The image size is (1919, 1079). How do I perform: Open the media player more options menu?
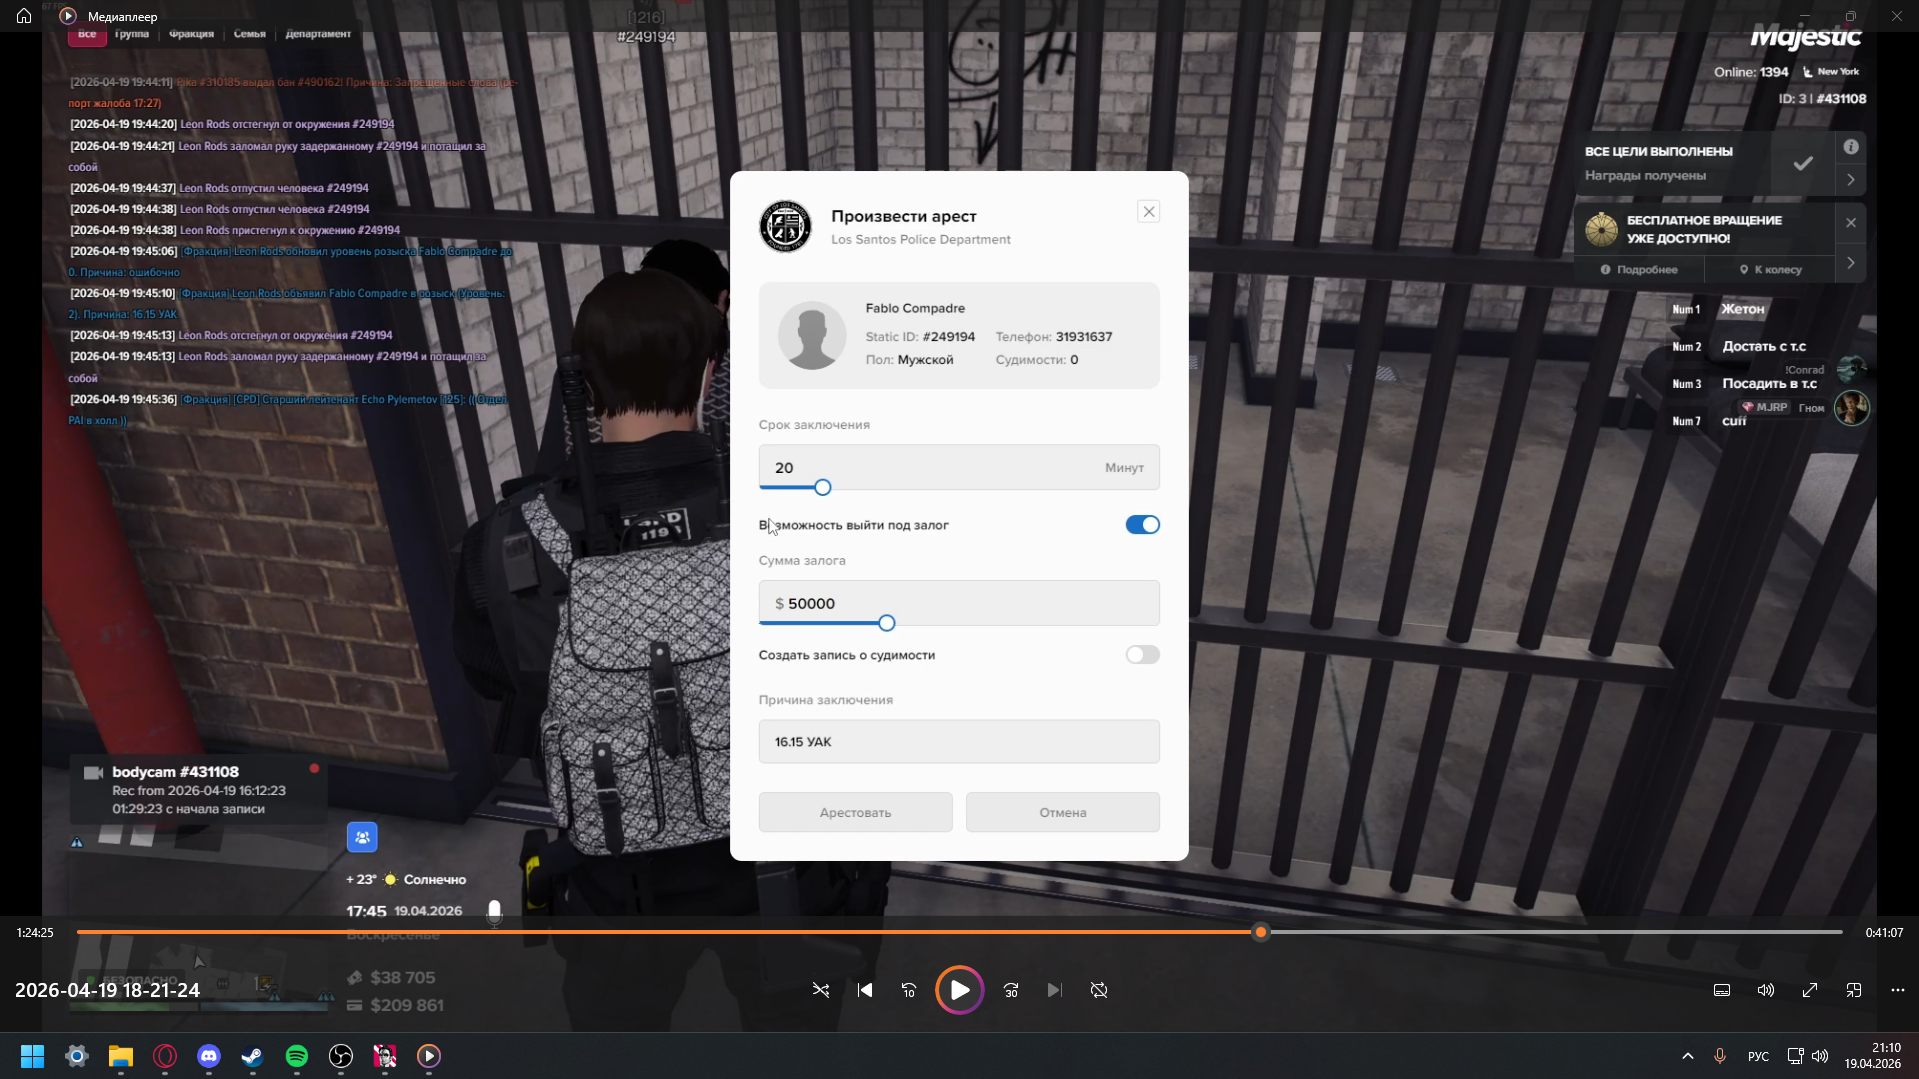[x=1898, y=990]
